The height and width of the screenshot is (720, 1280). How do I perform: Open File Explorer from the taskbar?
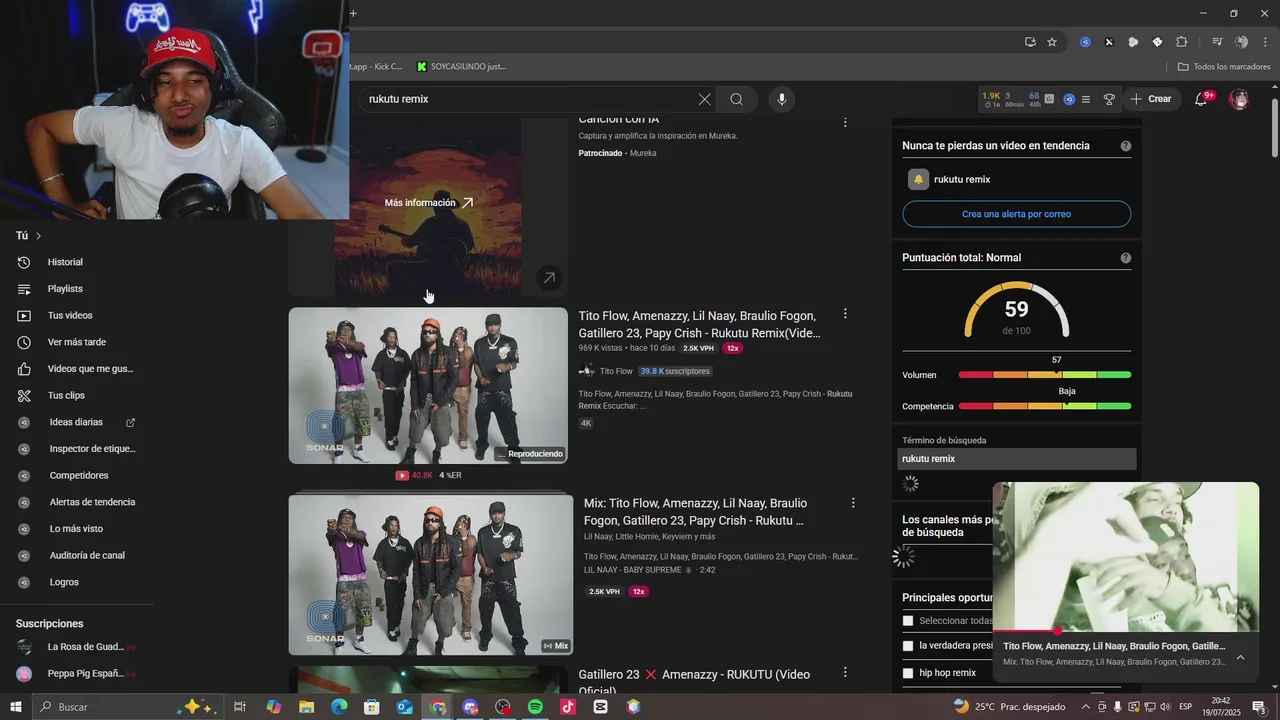coord(306,707)
